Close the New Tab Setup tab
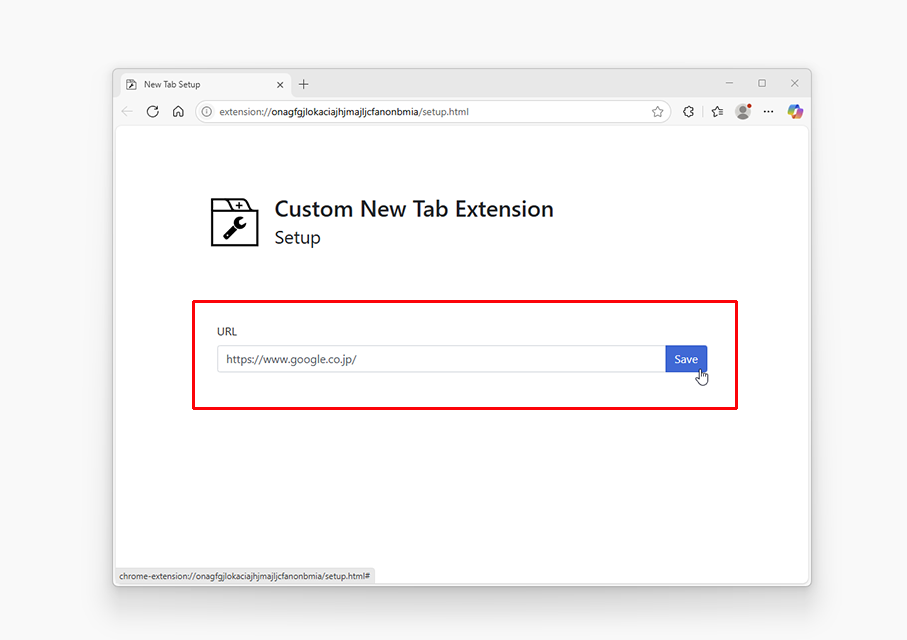 click(280, 85)
